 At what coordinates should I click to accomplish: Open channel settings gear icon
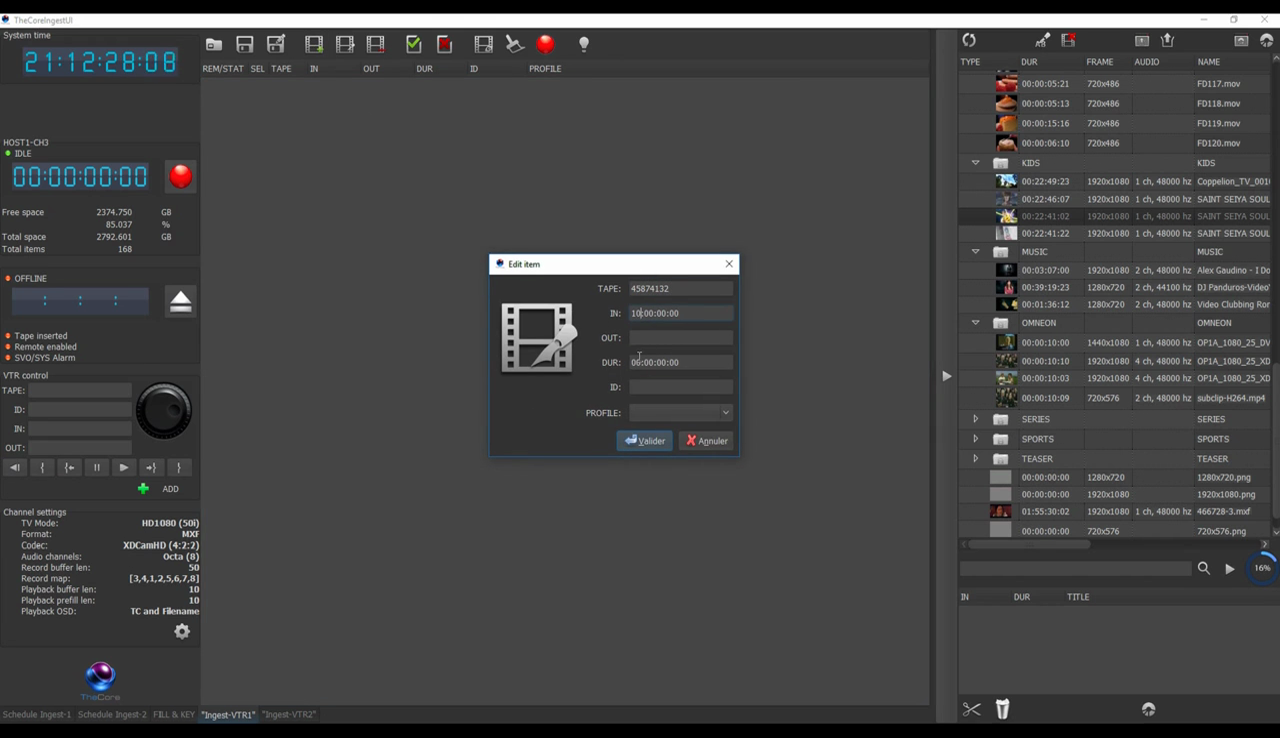tap(182, 631)
